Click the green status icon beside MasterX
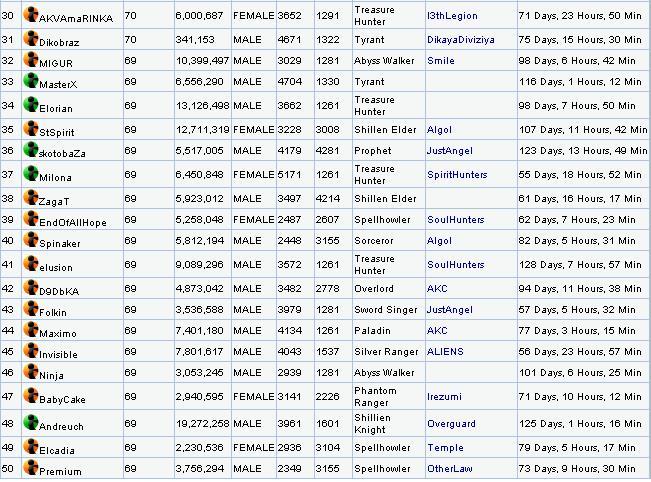Image resolution: width=651 pixels, height=482 pixels. [x=31, y=81]
